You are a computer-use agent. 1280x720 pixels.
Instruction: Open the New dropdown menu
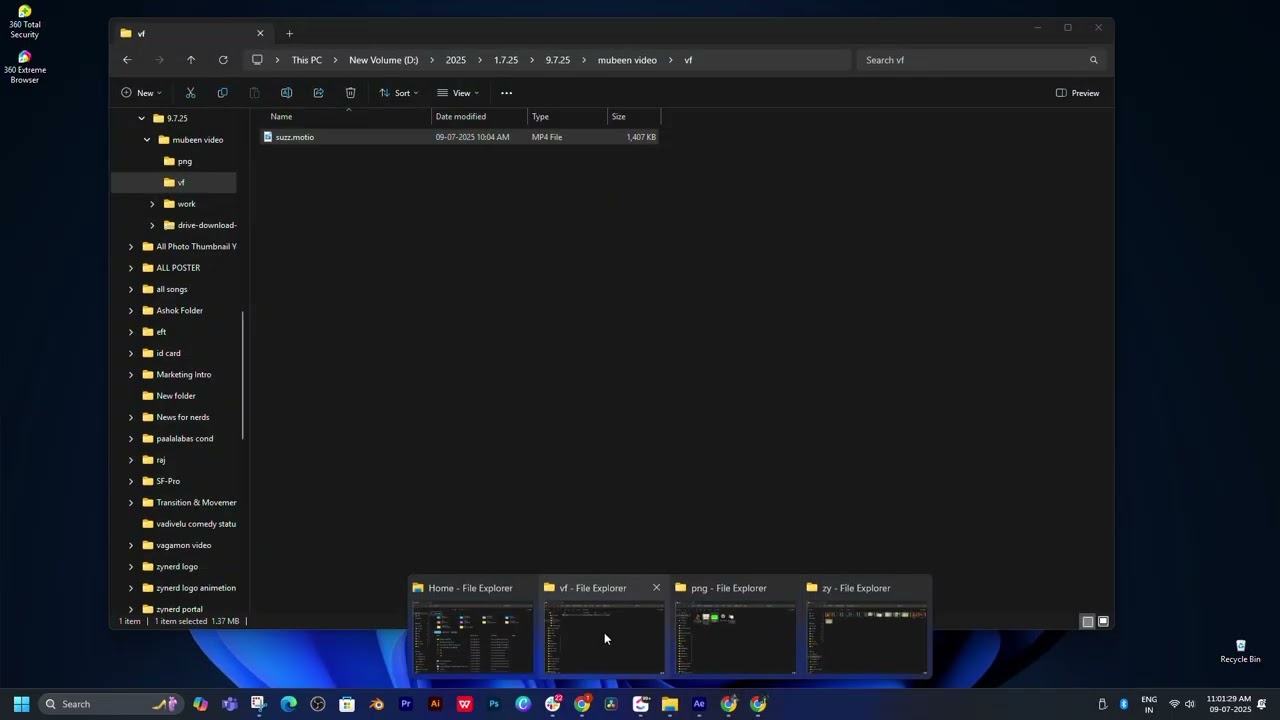coord(141,93)
